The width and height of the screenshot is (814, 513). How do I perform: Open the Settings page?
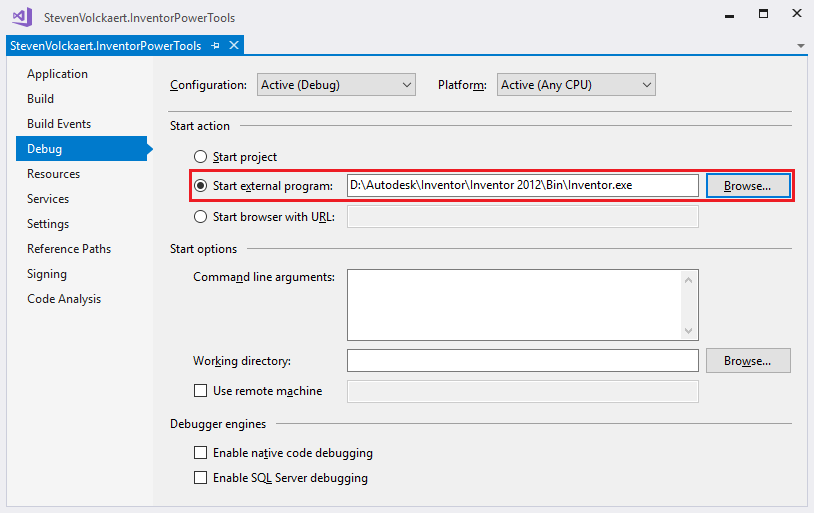click(x=48, y=224)
